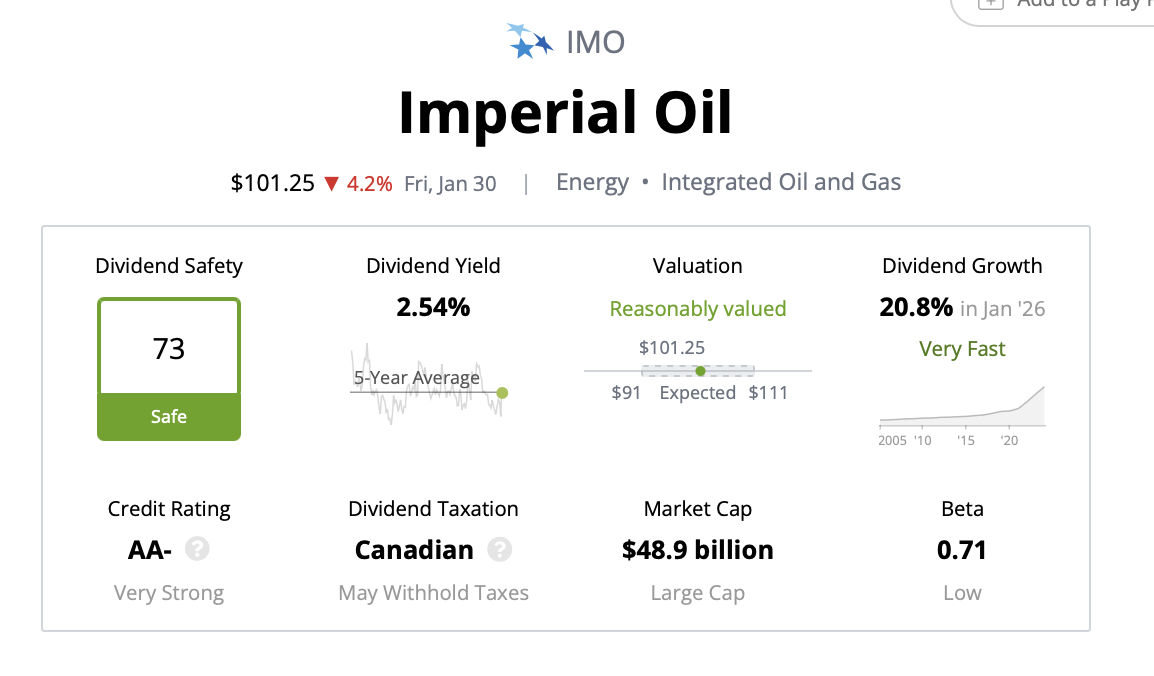Click the 2.54% dividend yield value
The image size is (1154, 676).
[433, 308]
